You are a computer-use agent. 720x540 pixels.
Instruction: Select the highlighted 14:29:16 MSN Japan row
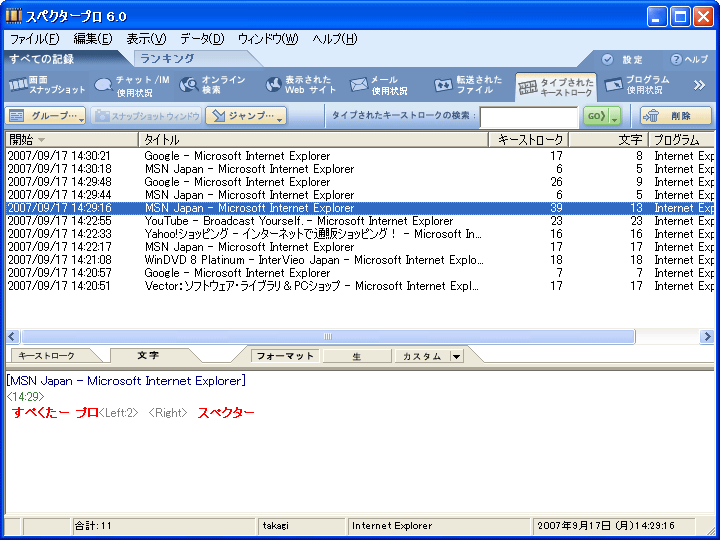[x=360, y=208]
